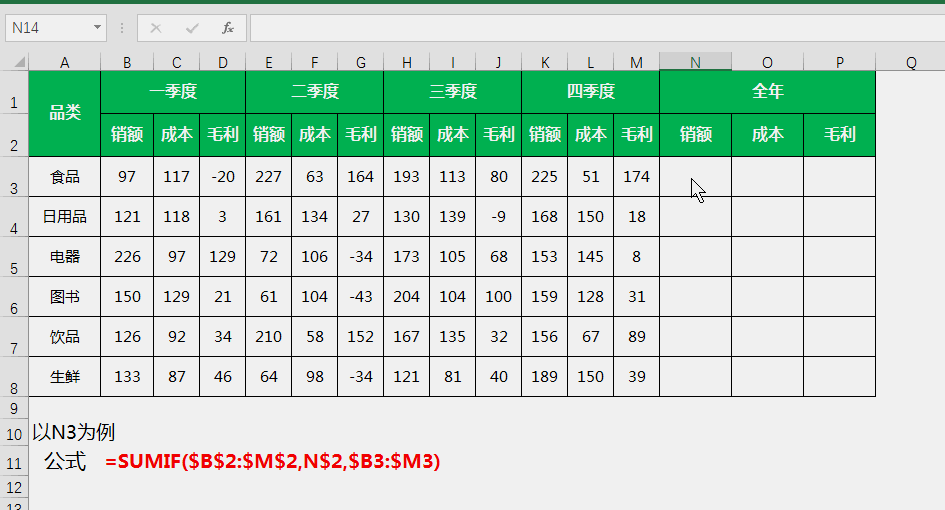Click the 一季度 merged header cell
The image size is (945, 510).
pos(173,92)
